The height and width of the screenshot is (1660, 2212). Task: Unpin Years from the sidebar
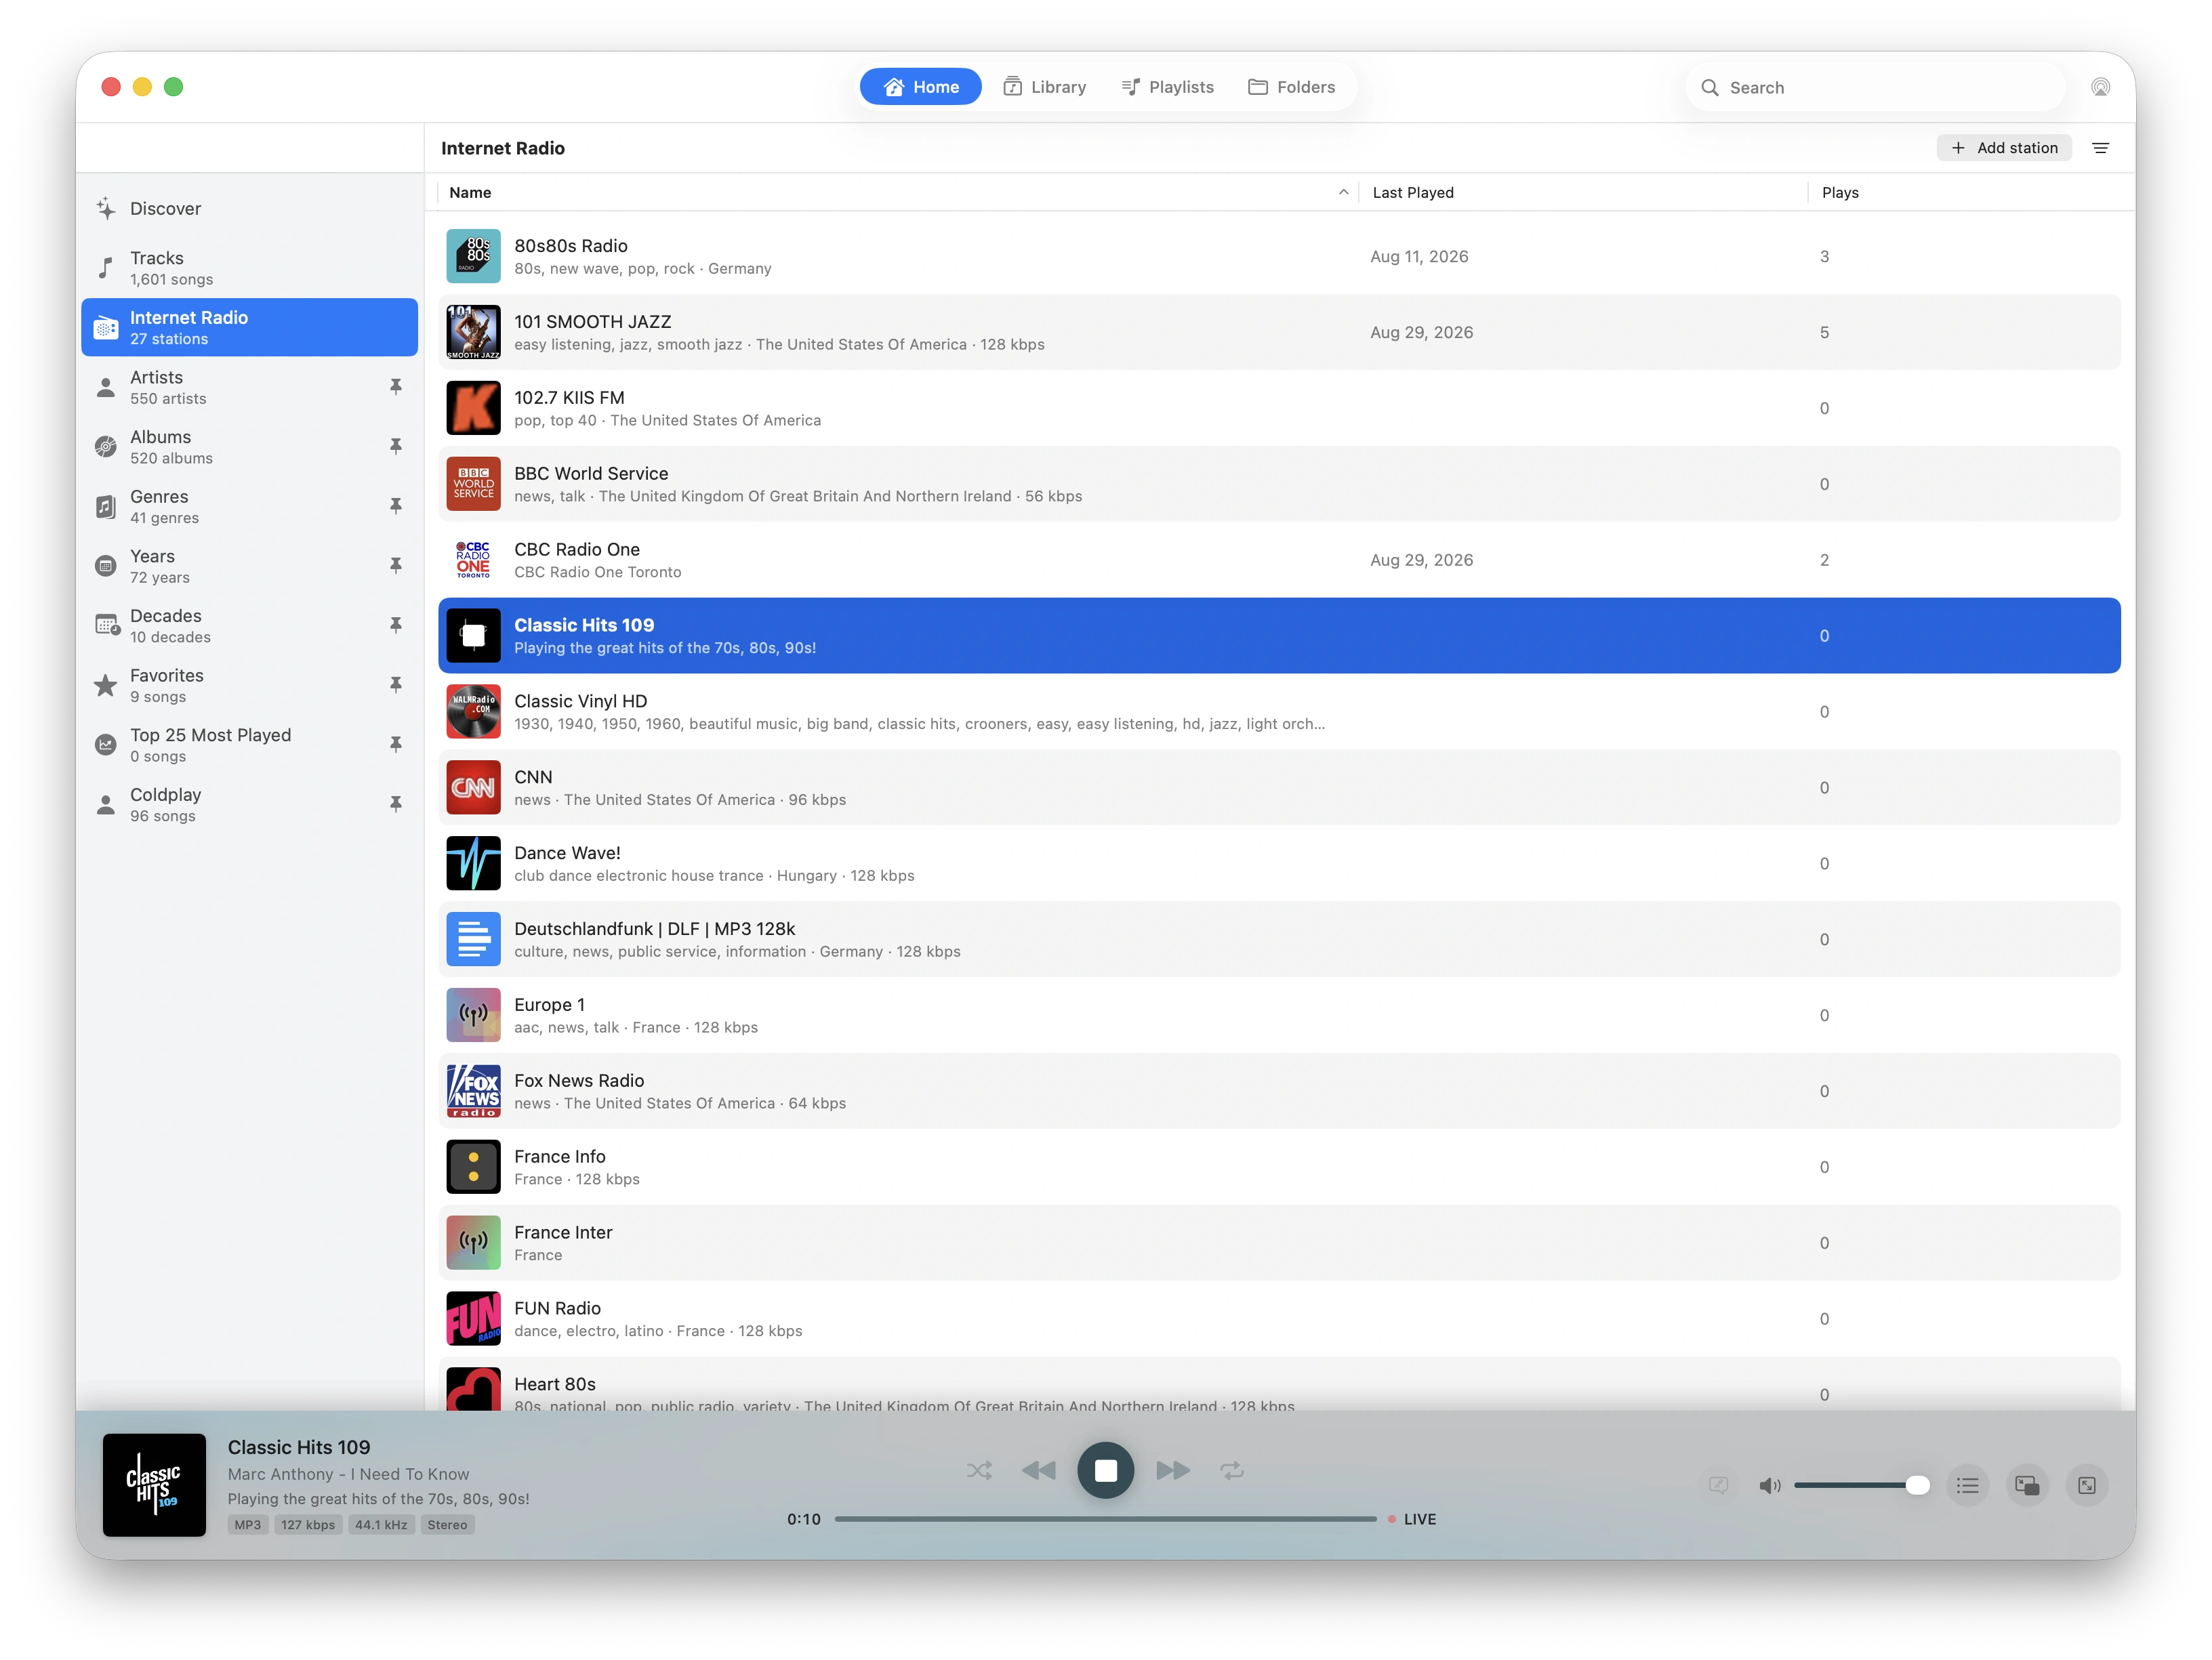pos(396,566)
